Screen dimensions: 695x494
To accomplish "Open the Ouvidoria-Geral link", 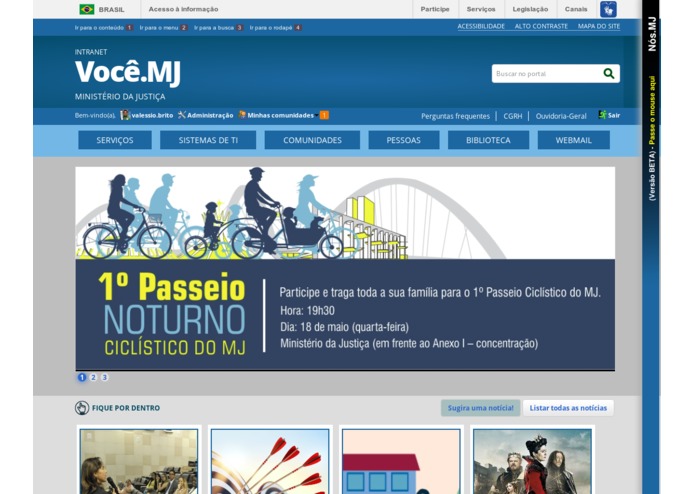I will pos(561,116).
